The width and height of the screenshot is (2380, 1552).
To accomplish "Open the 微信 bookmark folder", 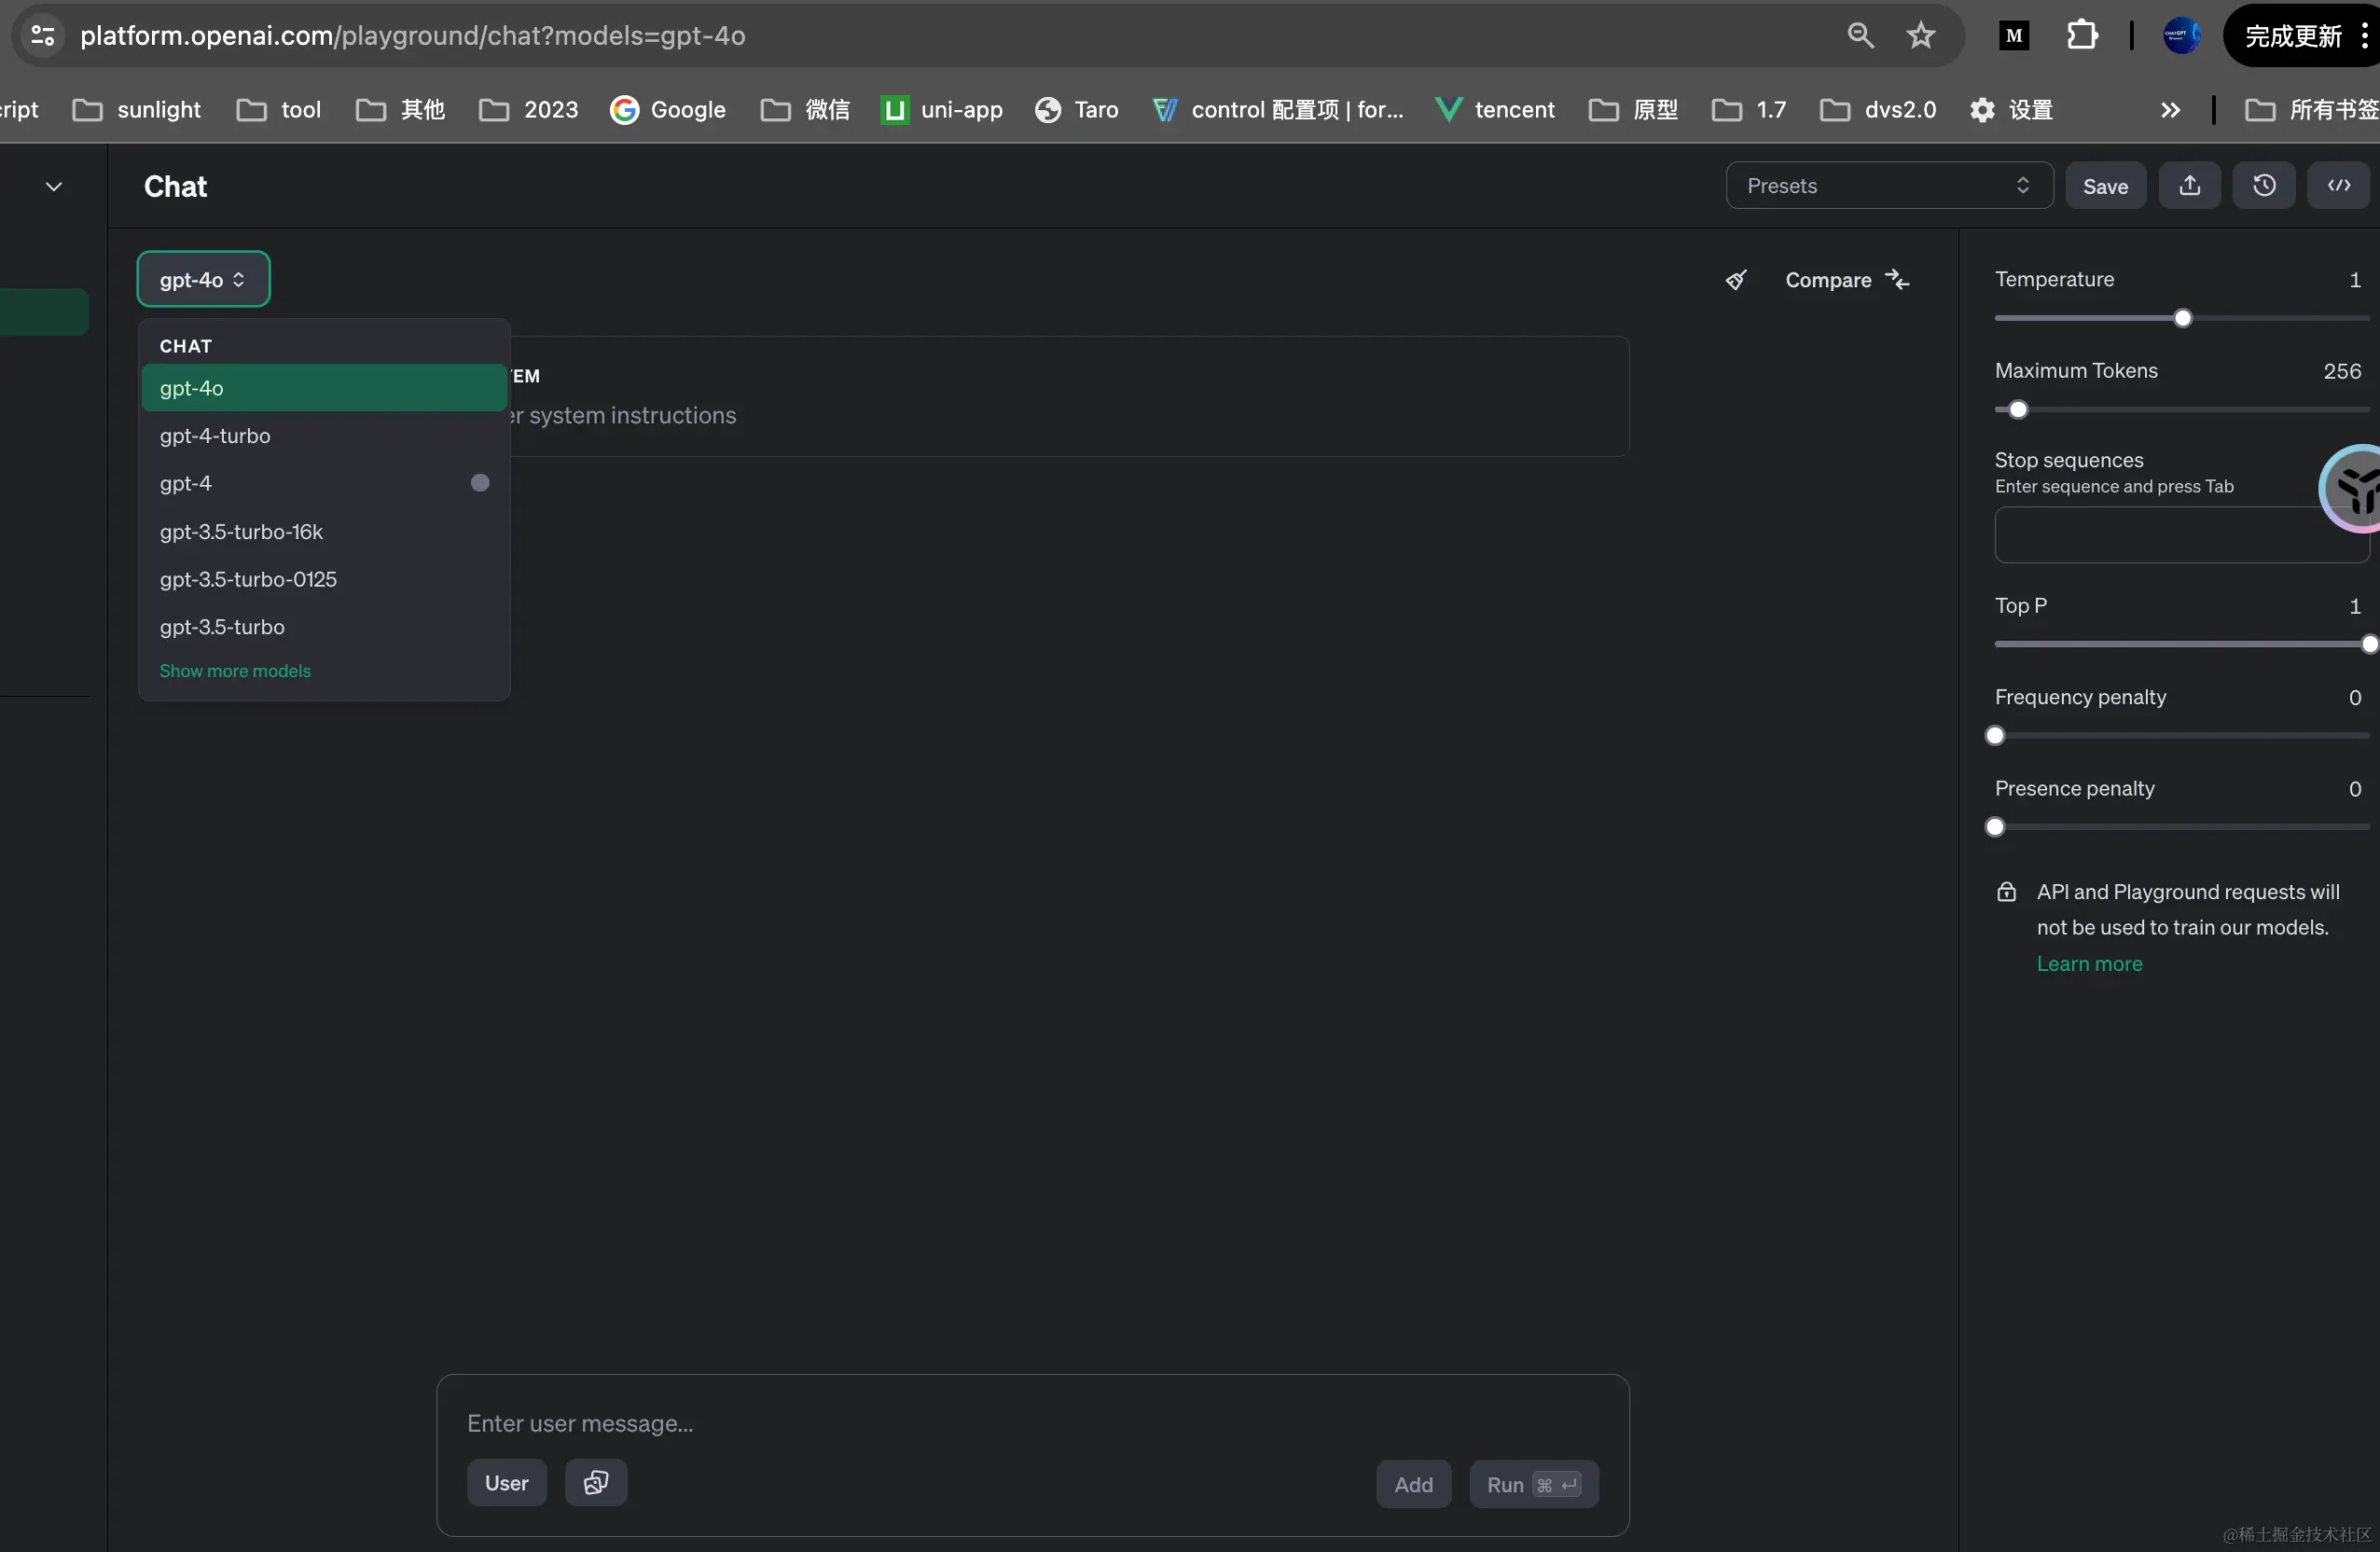I will [805, 110].
